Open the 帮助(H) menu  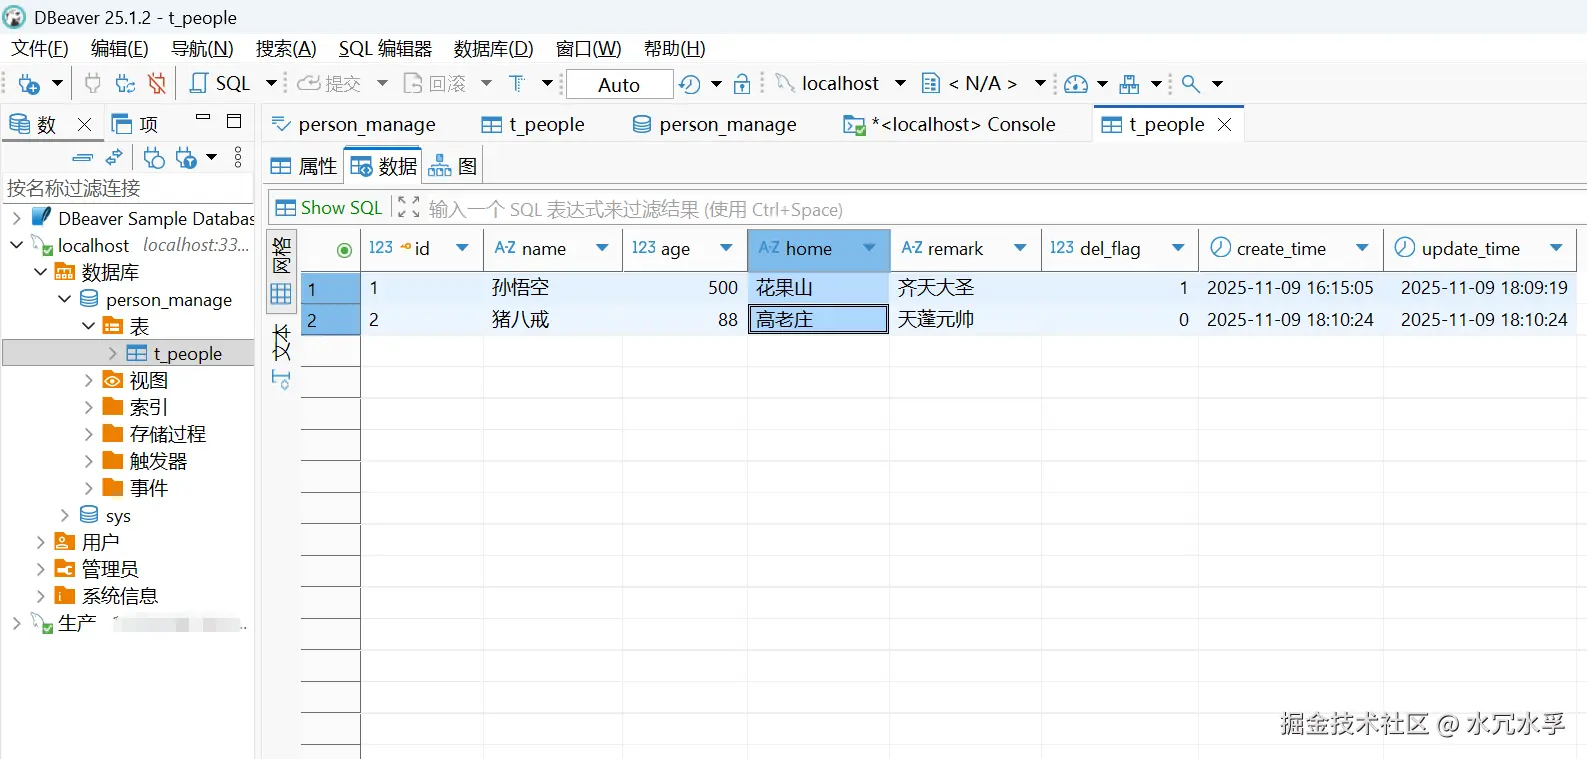tap(675, 49)
